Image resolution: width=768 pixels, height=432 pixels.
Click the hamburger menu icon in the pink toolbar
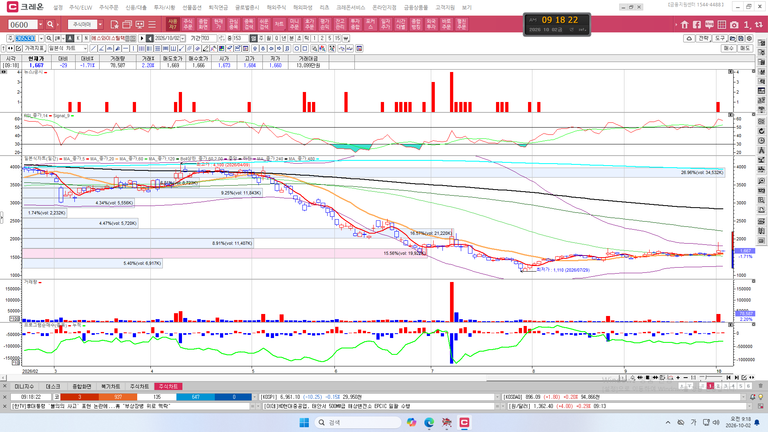tap(152, 24)
